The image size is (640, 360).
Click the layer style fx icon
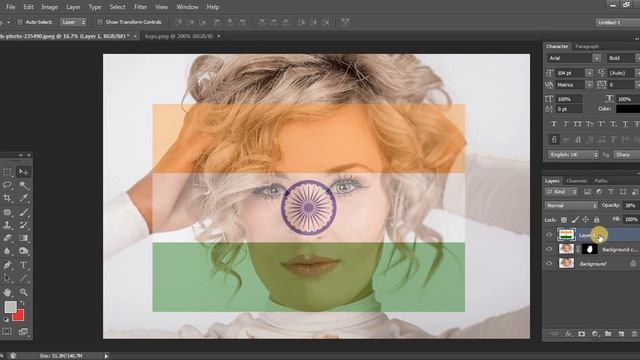[569, 334]
